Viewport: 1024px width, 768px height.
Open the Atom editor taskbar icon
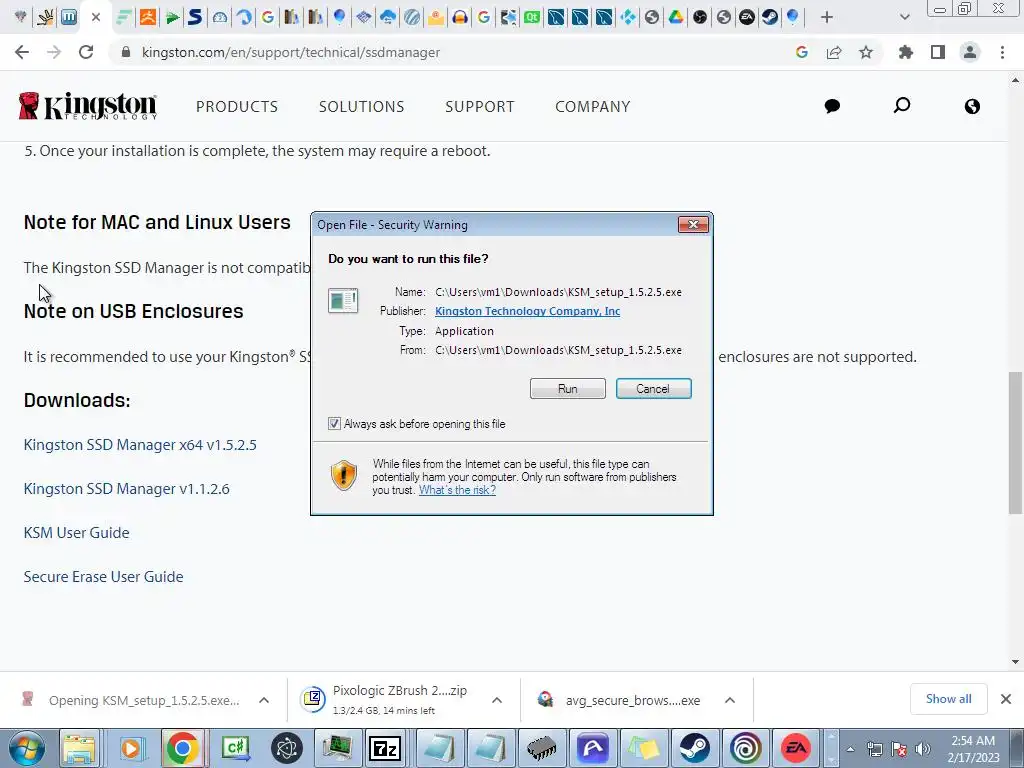(x=287, y=748)
